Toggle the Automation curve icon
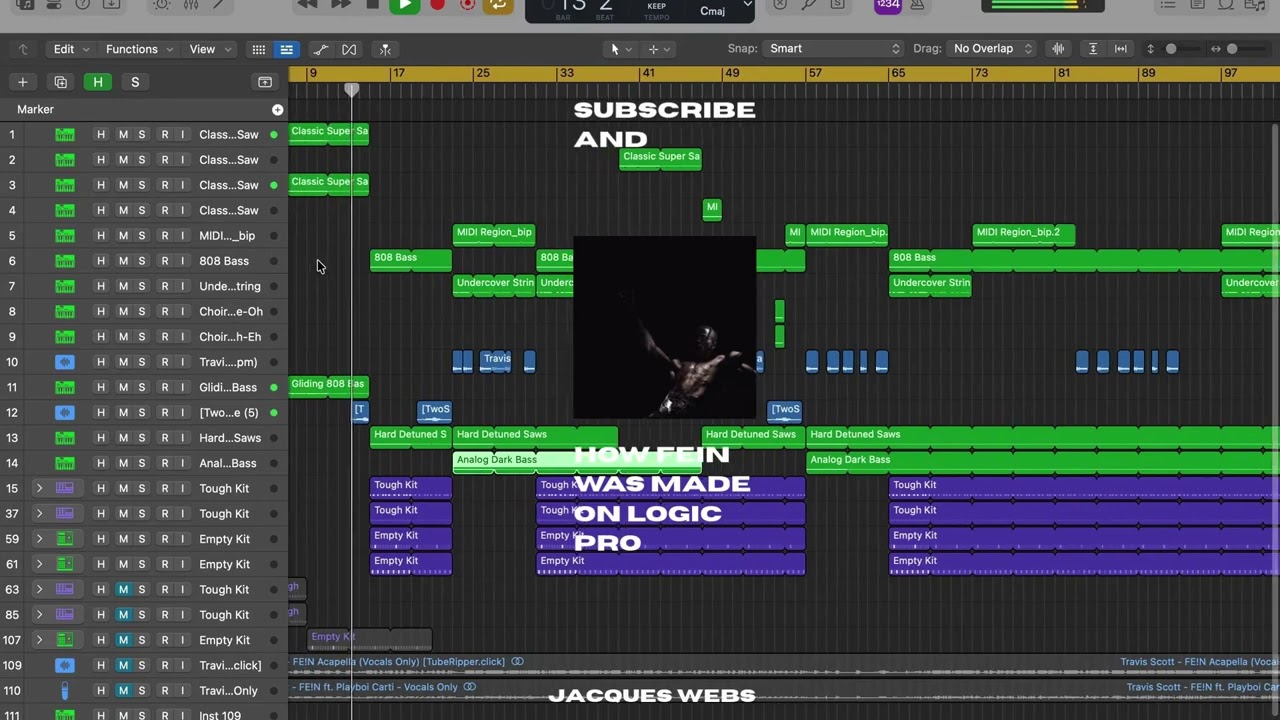 (321, 49)
